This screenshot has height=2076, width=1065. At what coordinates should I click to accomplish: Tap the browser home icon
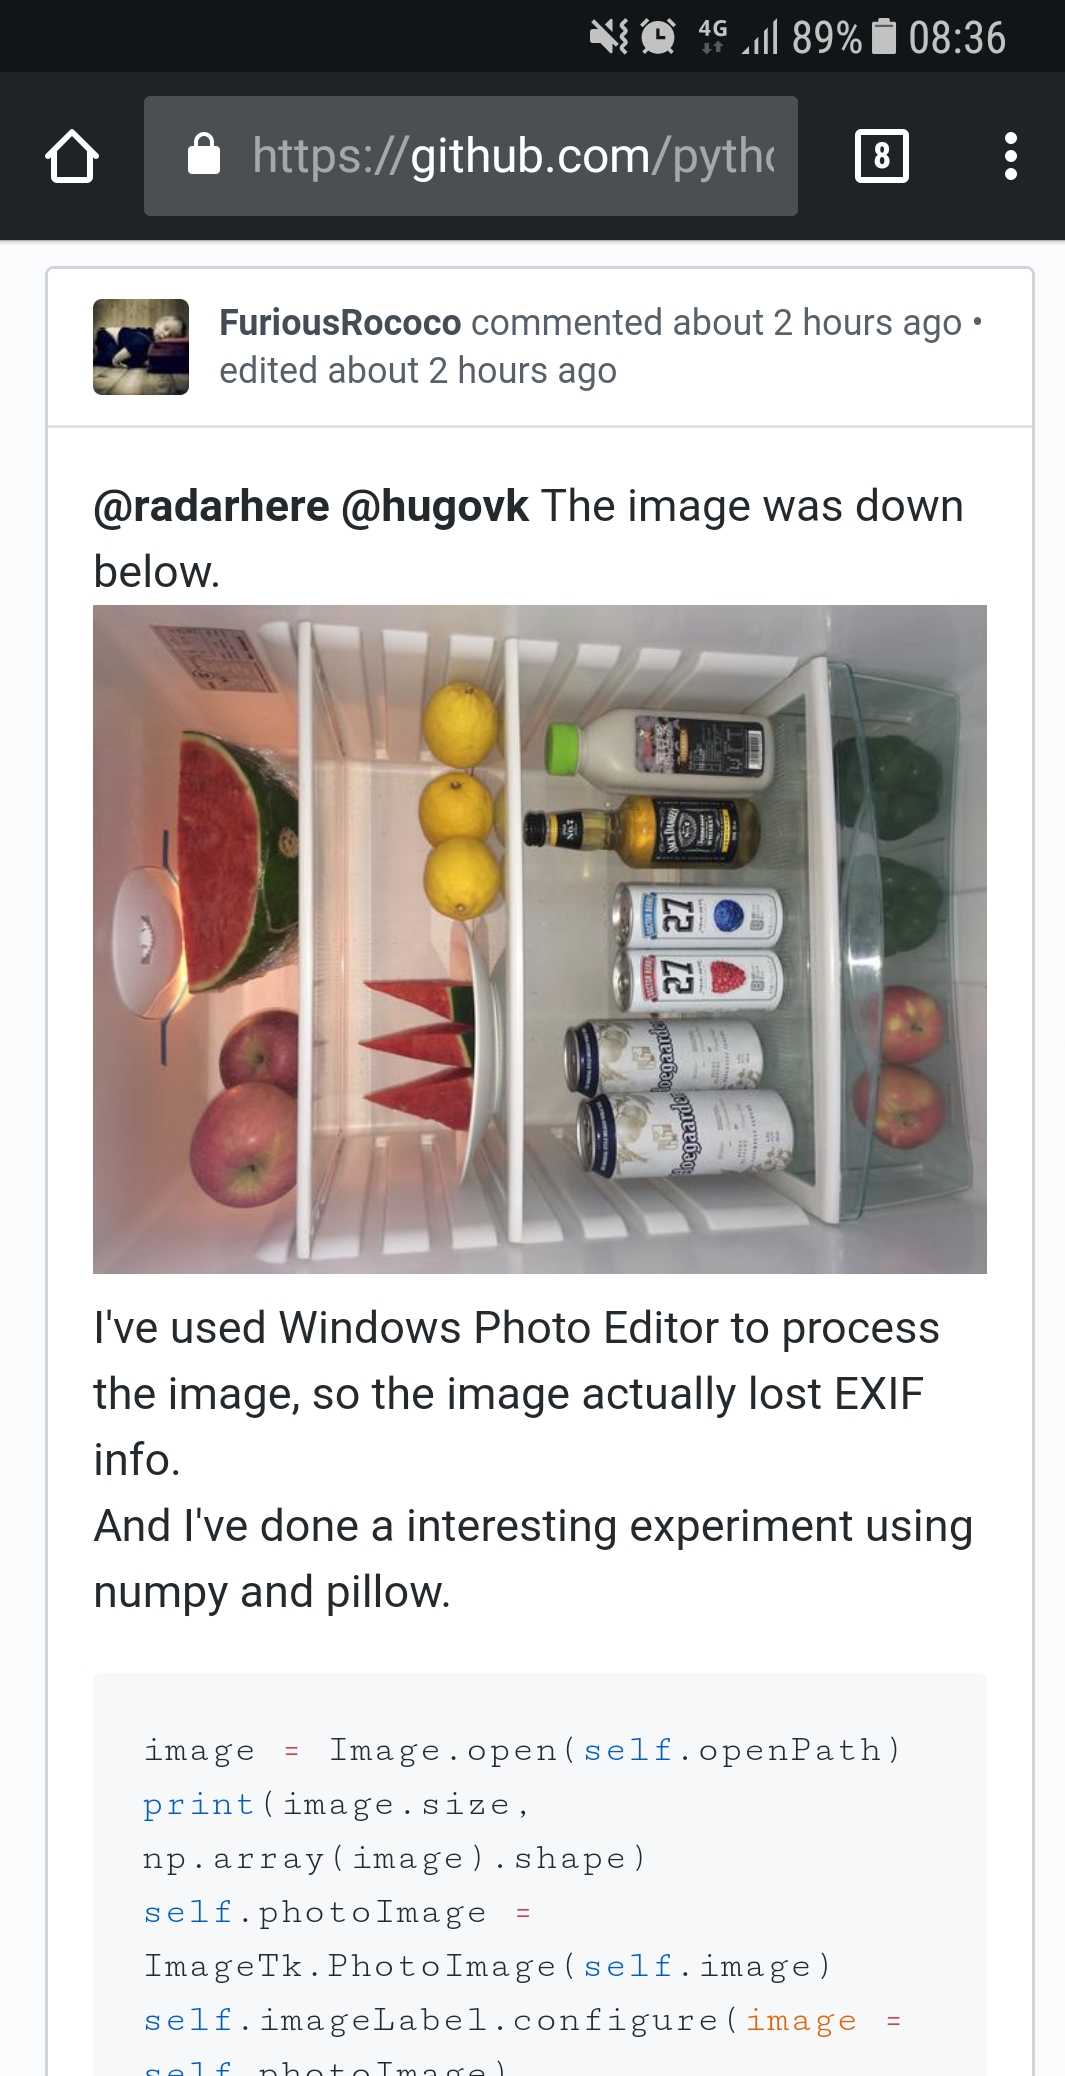[72, 156]
